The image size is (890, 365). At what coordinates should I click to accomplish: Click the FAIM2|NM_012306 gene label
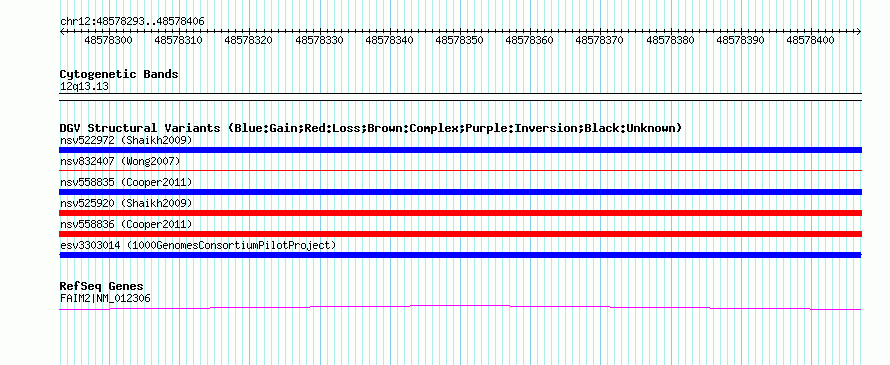tap(105, 298)
